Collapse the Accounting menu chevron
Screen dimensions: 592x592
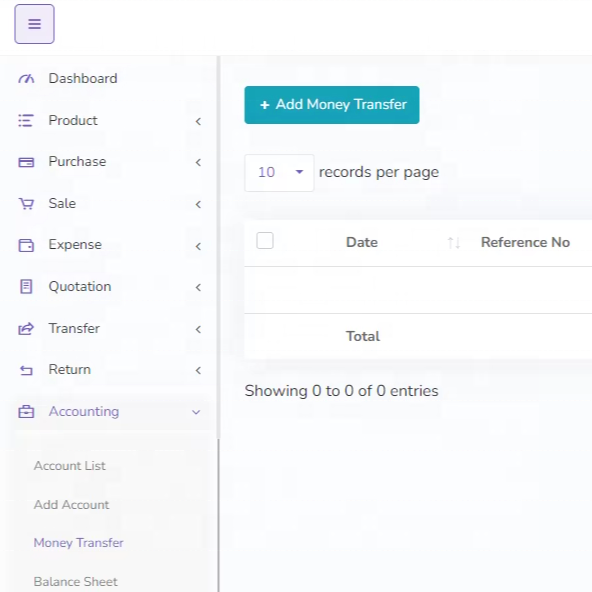[196, 412]
